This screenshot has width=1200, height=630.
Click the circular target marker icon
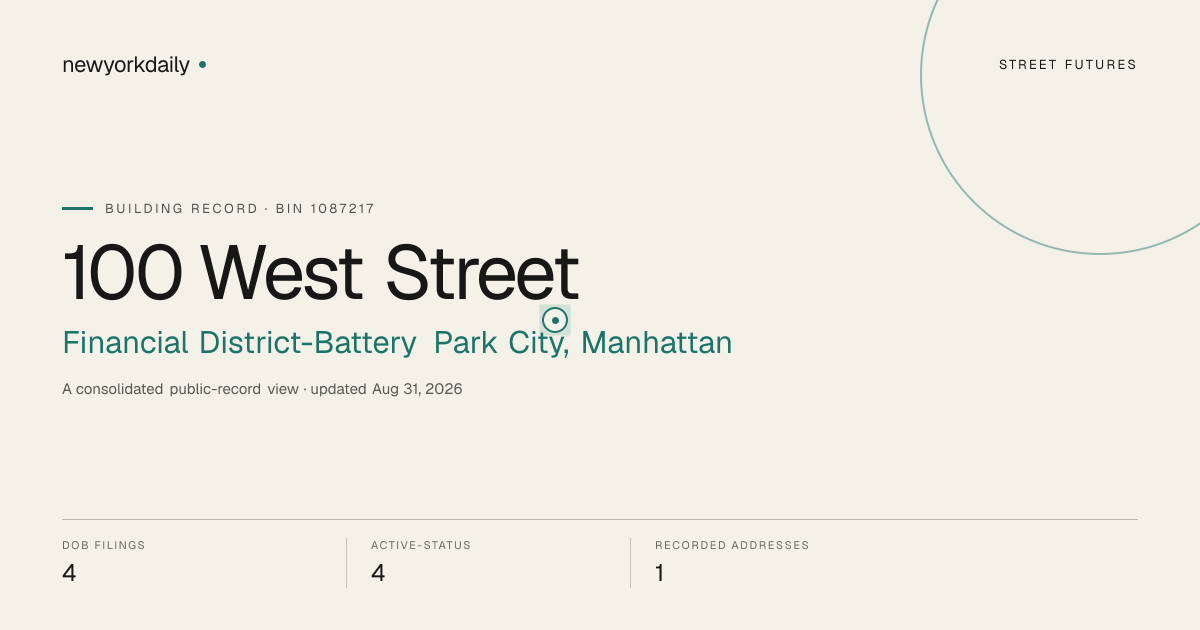555,320
